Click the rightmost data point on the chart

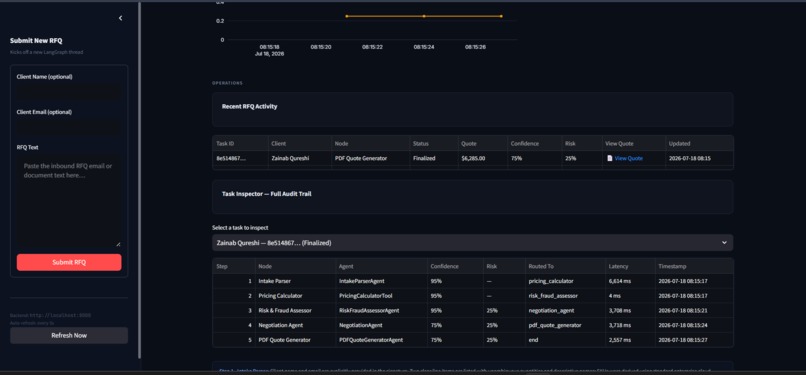coord(501,16)
